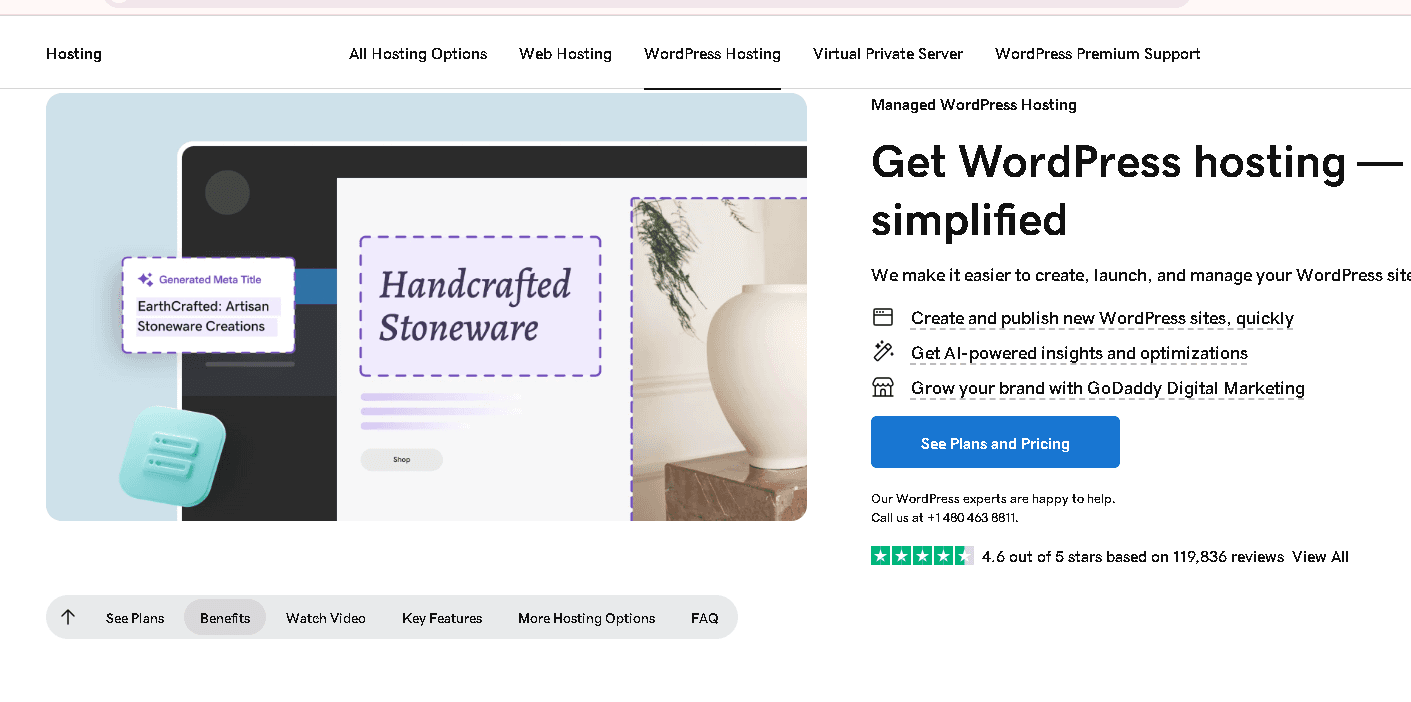Click the sparkle icon next to Generated Meta Title

[146, 280]
